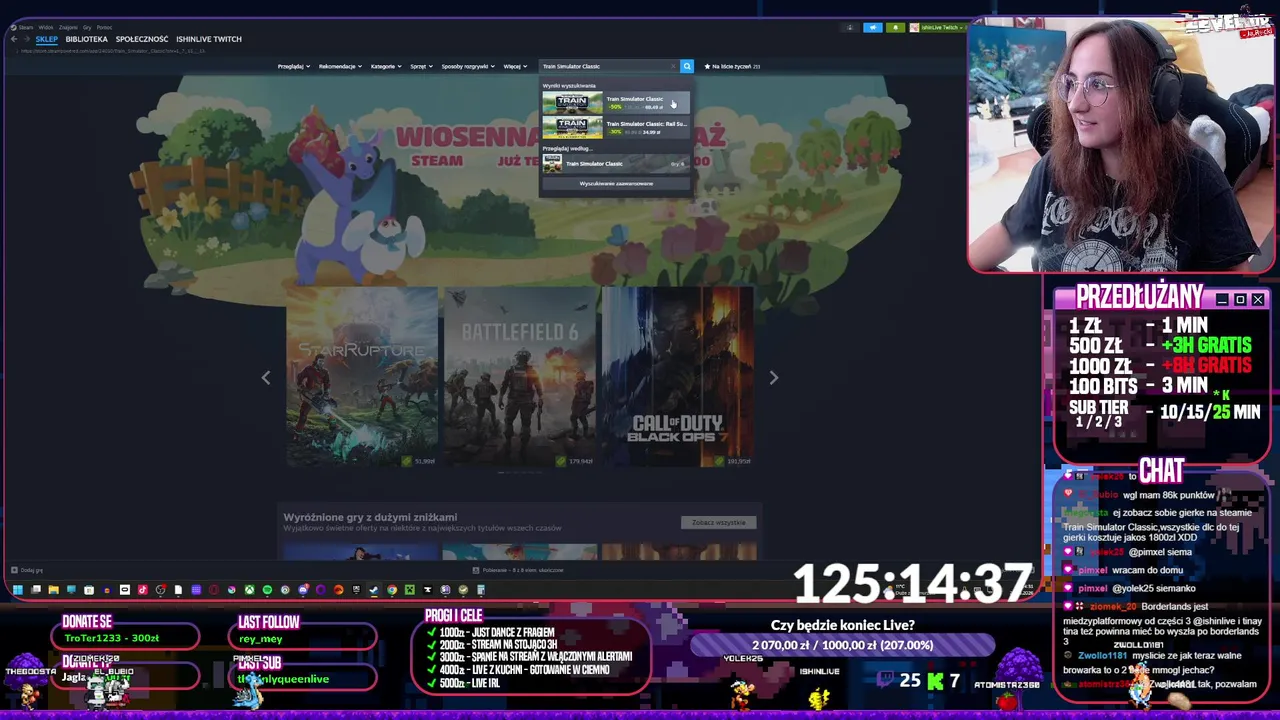Image resolution: width=1280 pixels, height=720 pixels.
Task: Open the Xbox app on taskbar
Action: pyautogui.click(x=250, y=590)
